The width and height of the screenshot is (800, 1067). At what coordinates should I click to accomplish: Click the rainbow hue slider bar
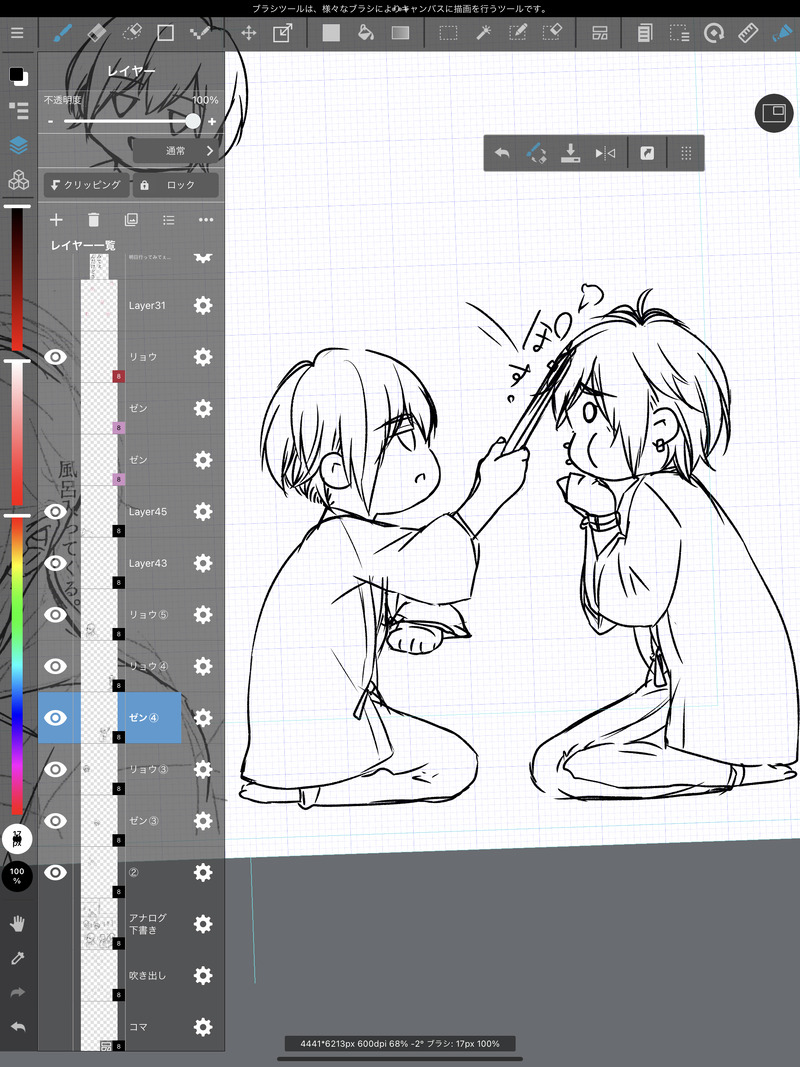(x=17, y=666)
